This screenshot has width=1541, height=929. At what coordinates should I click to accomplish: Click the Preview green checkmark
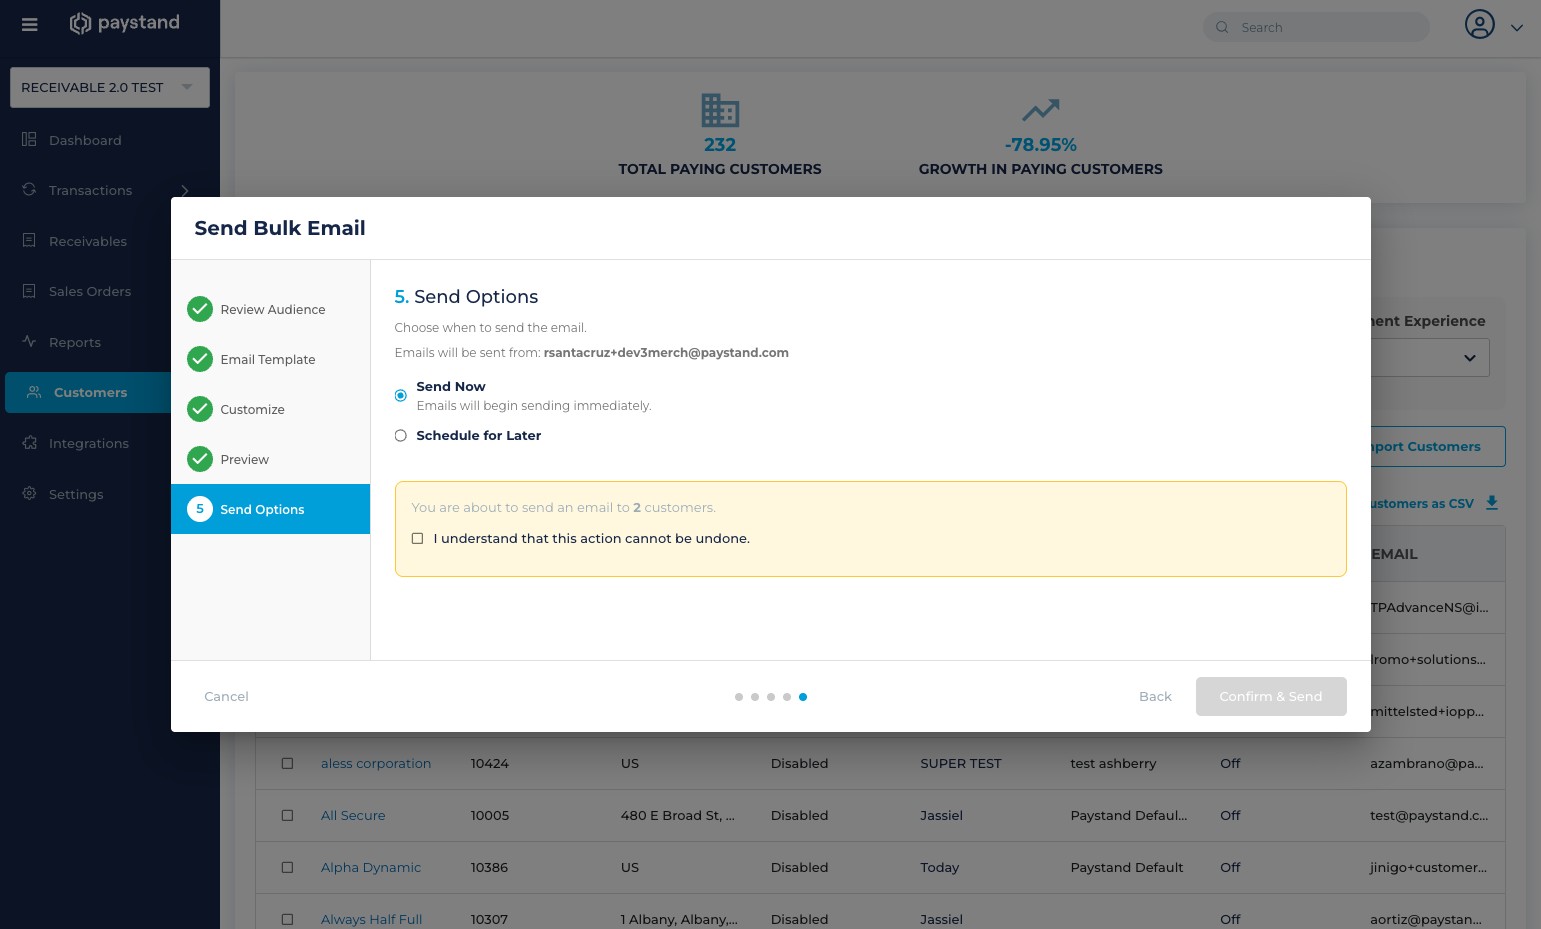click(200, 459)
